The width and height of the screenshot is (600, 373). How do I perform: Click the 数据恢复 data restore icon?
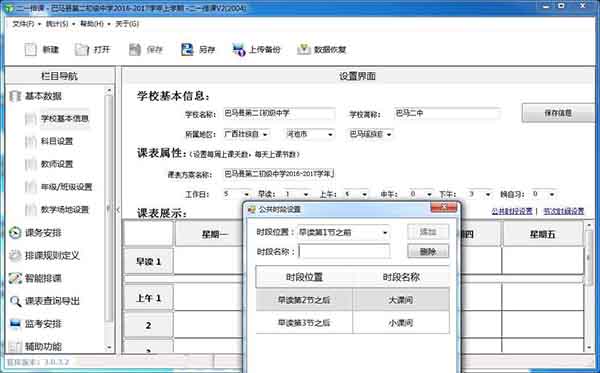click(303, 49)
